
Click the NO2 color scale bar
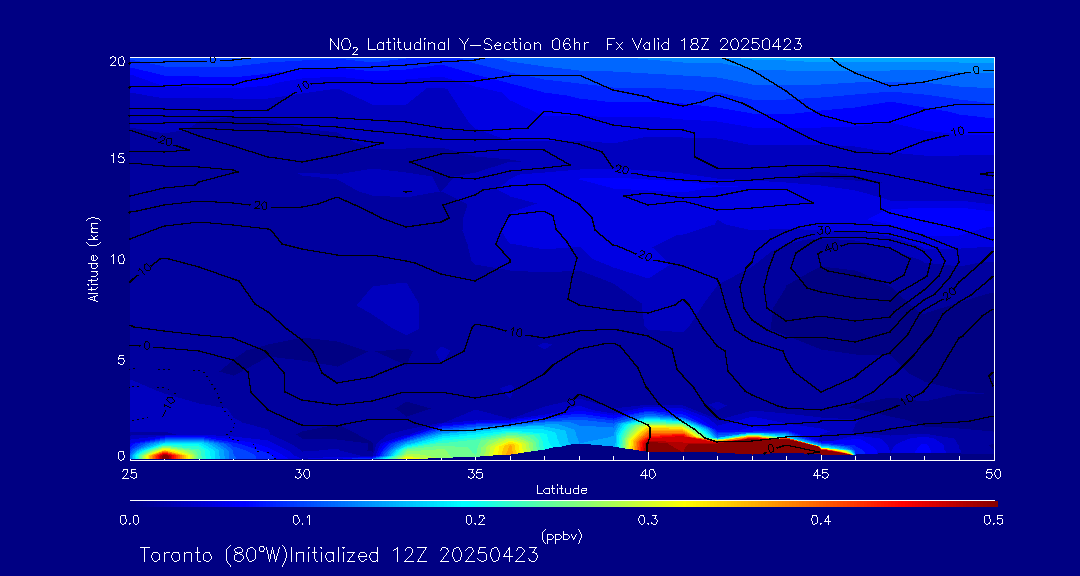coord(563,504)
